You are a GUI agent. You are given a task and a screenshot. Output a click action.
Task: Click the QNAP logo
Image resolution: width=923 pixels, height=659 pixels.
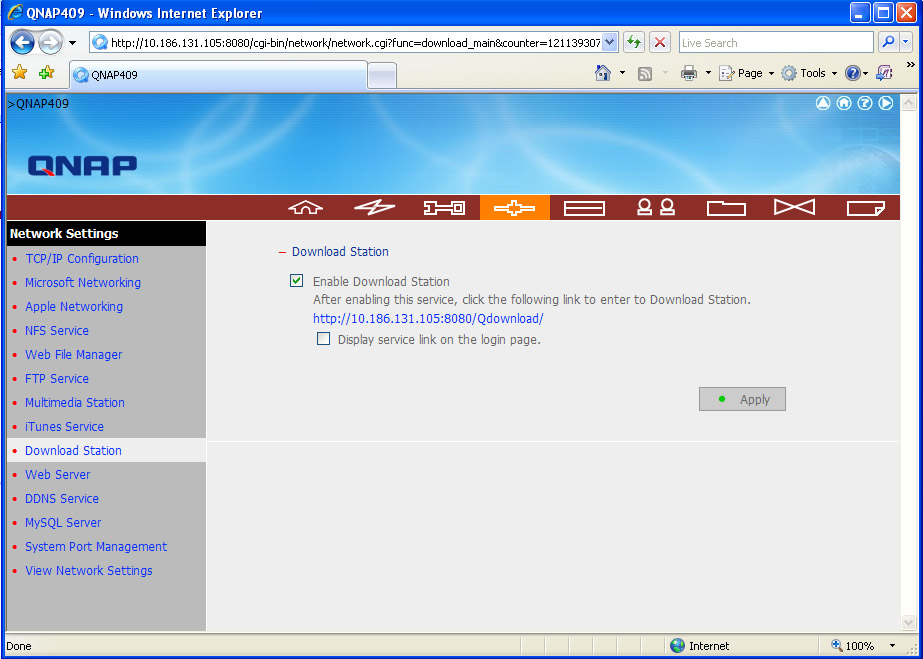click(82, 165)
